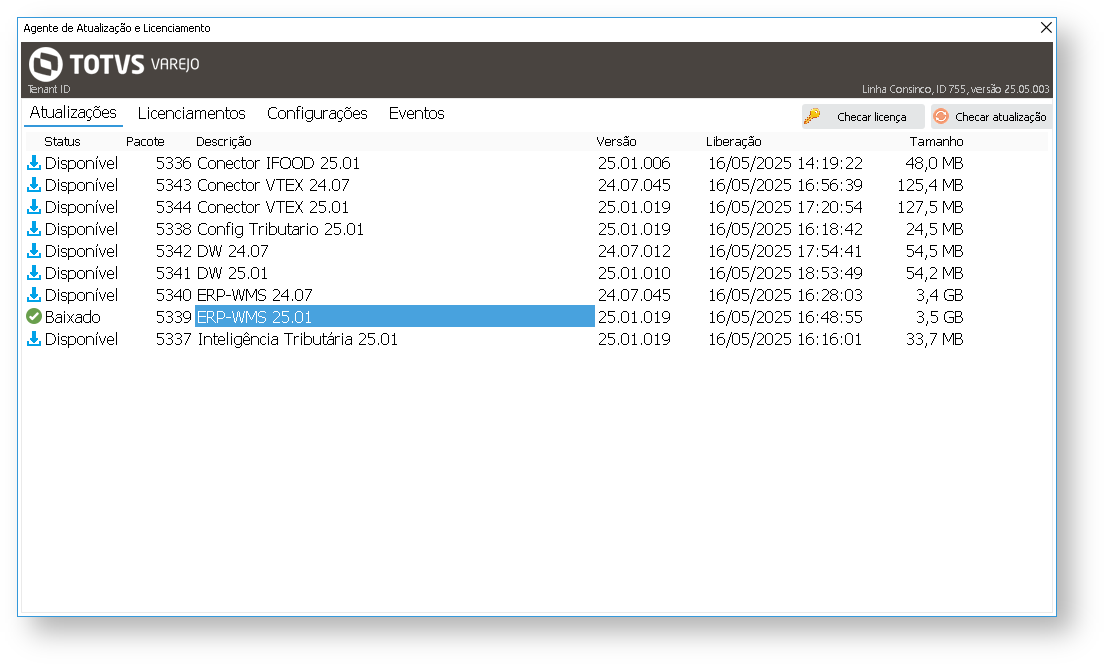Select the ERP-WMS 24.07 description

click(x=254, y=295)
